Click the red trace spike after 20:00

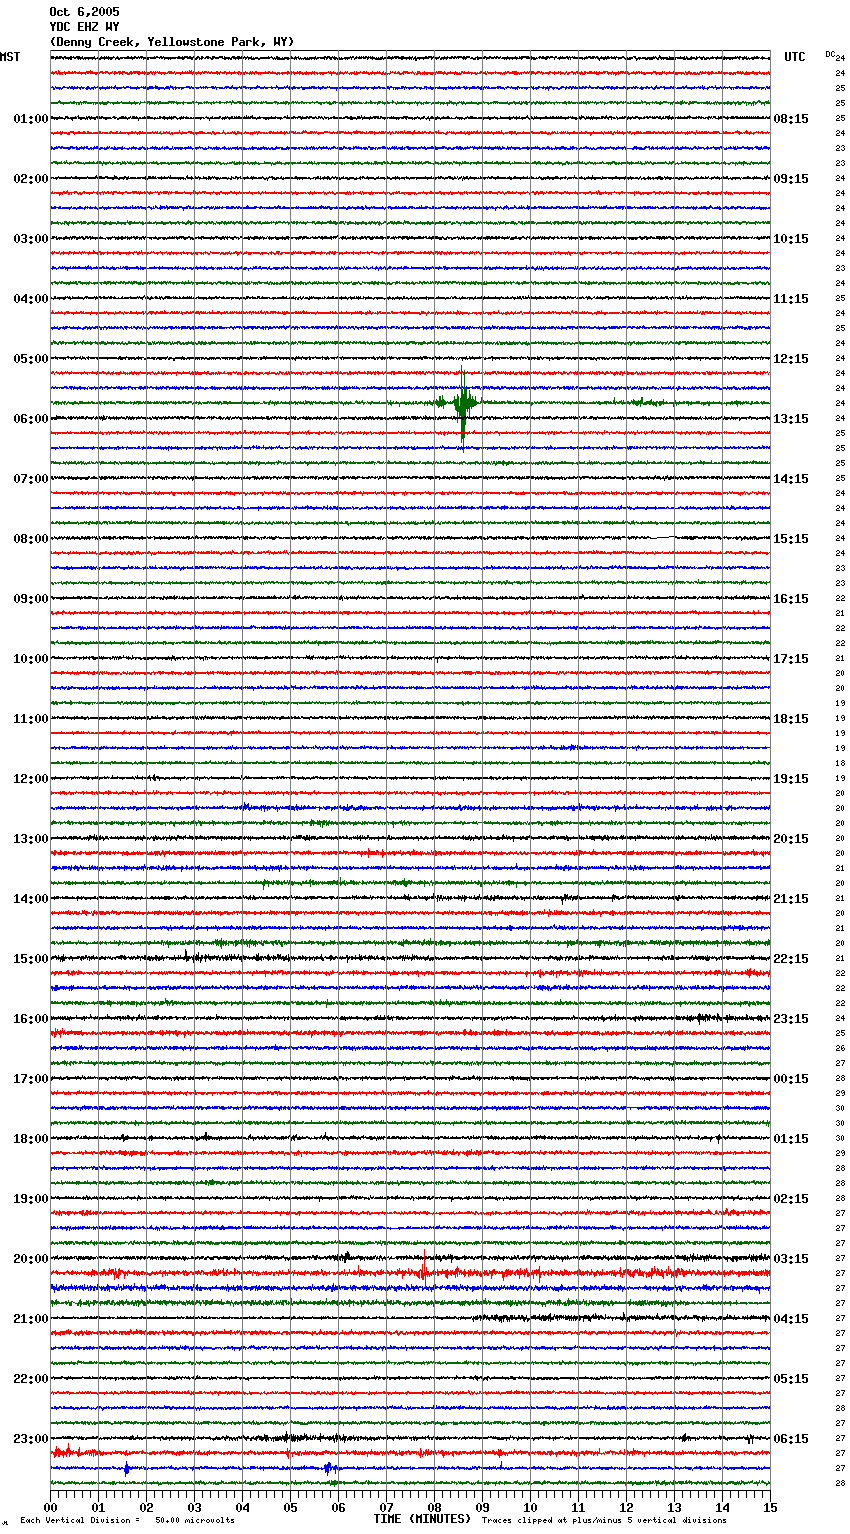click(424, 1267)
